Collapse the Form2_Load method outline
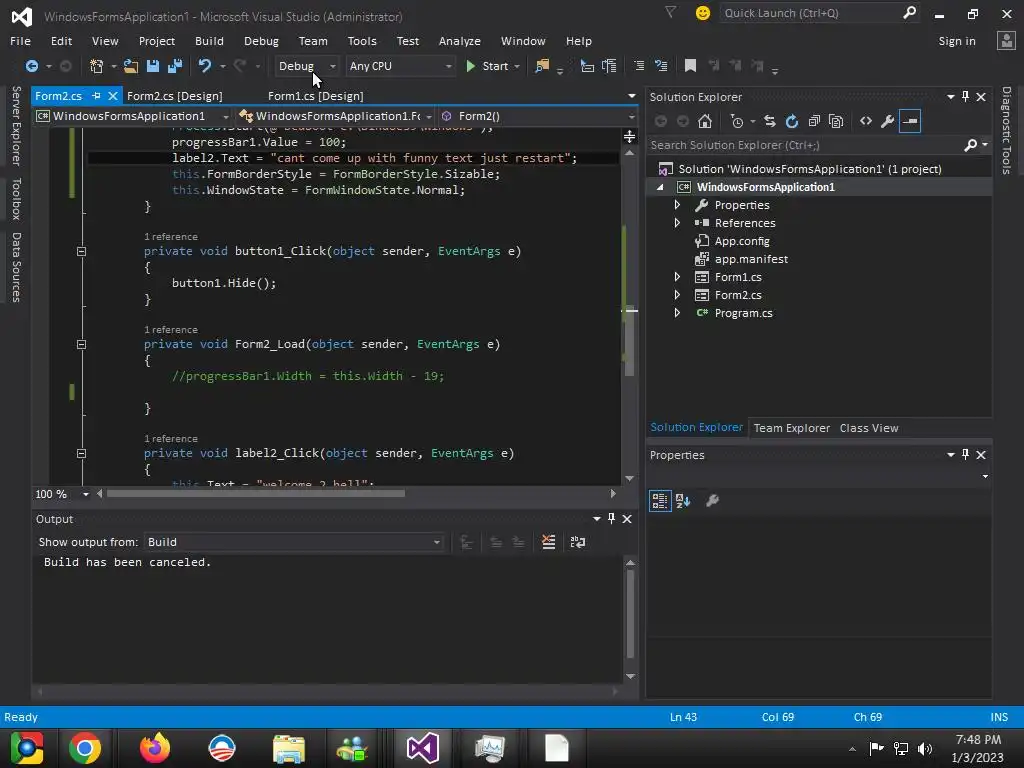This screenshot has width=1024, height=768. (x=82, y=344)
